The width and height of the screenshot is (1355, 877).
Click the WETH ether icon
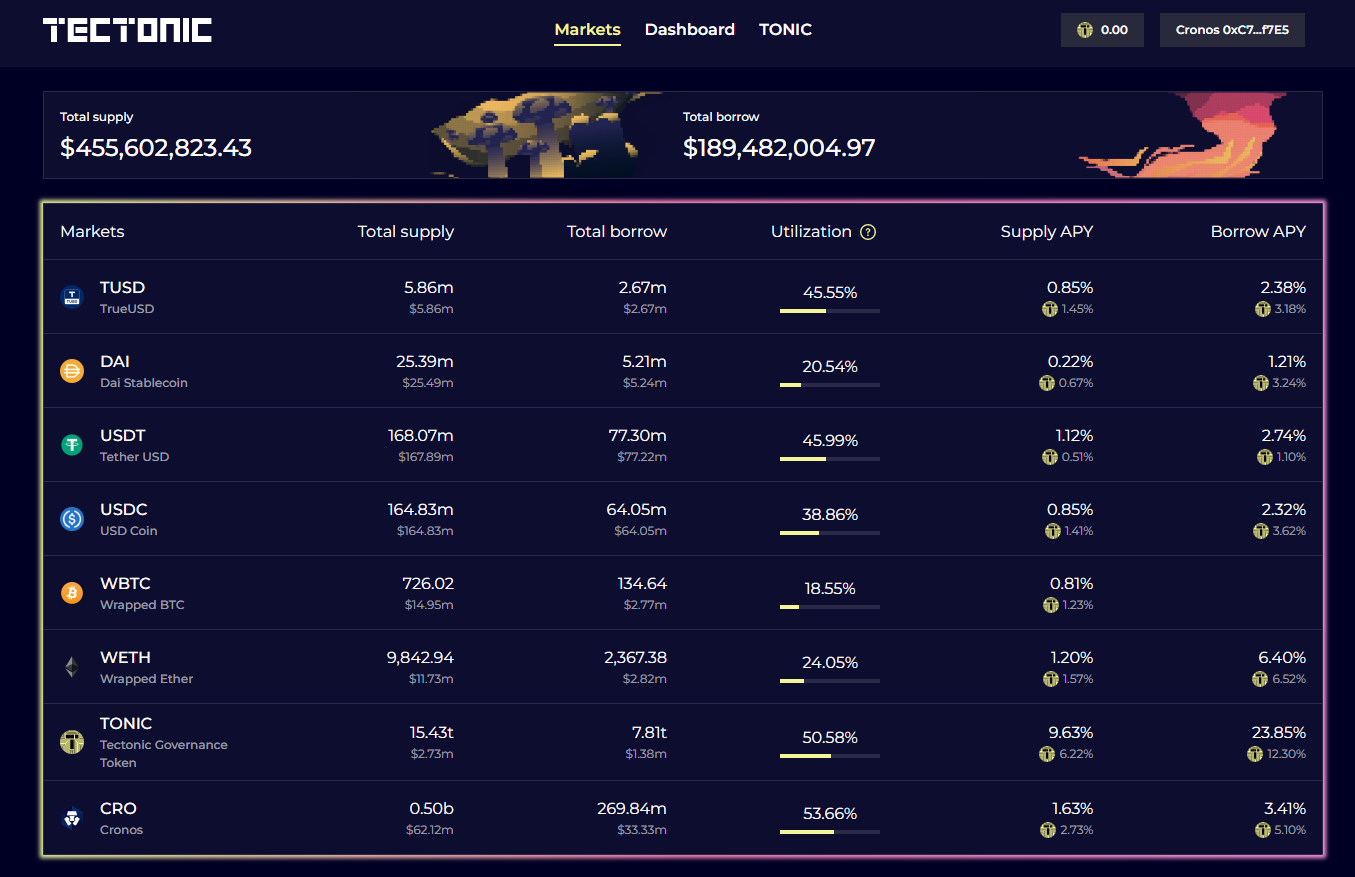(x=72, y=667)
